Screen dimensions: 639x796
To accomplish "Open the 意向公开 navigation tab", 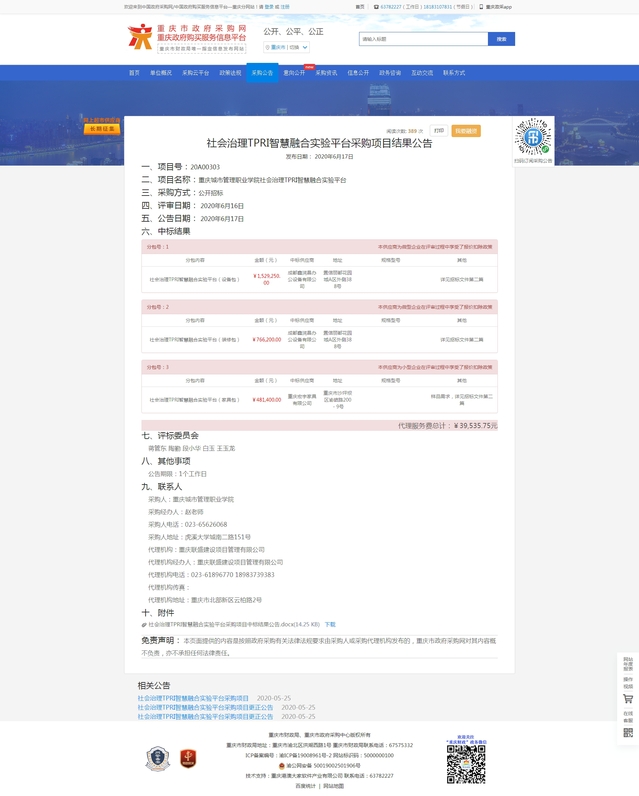I will (294, 73).
